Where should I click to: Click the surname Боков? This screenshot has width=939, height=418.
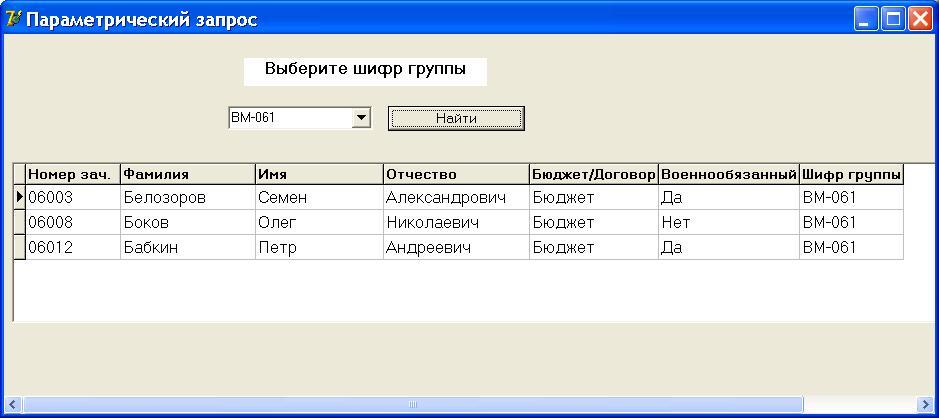tap(146, 222)
